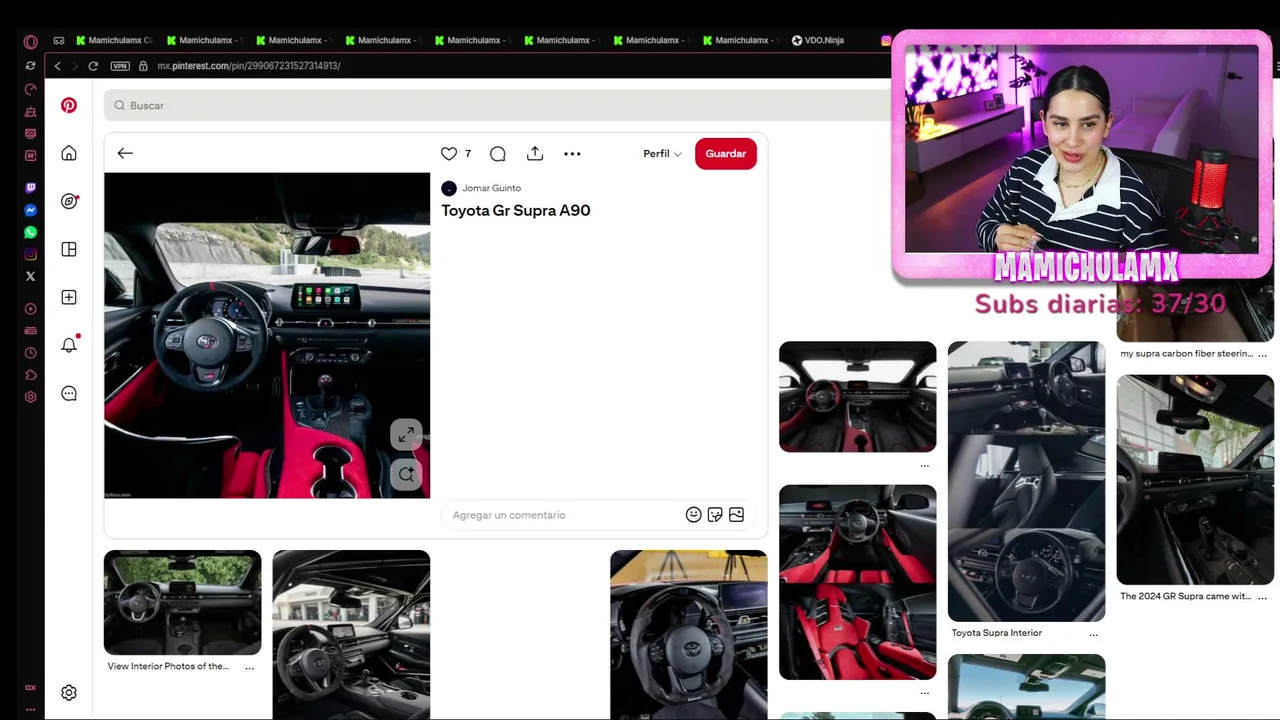Open WhatsApp in the browser sidebar
1280x720 pixels.
tap(31, 232)
